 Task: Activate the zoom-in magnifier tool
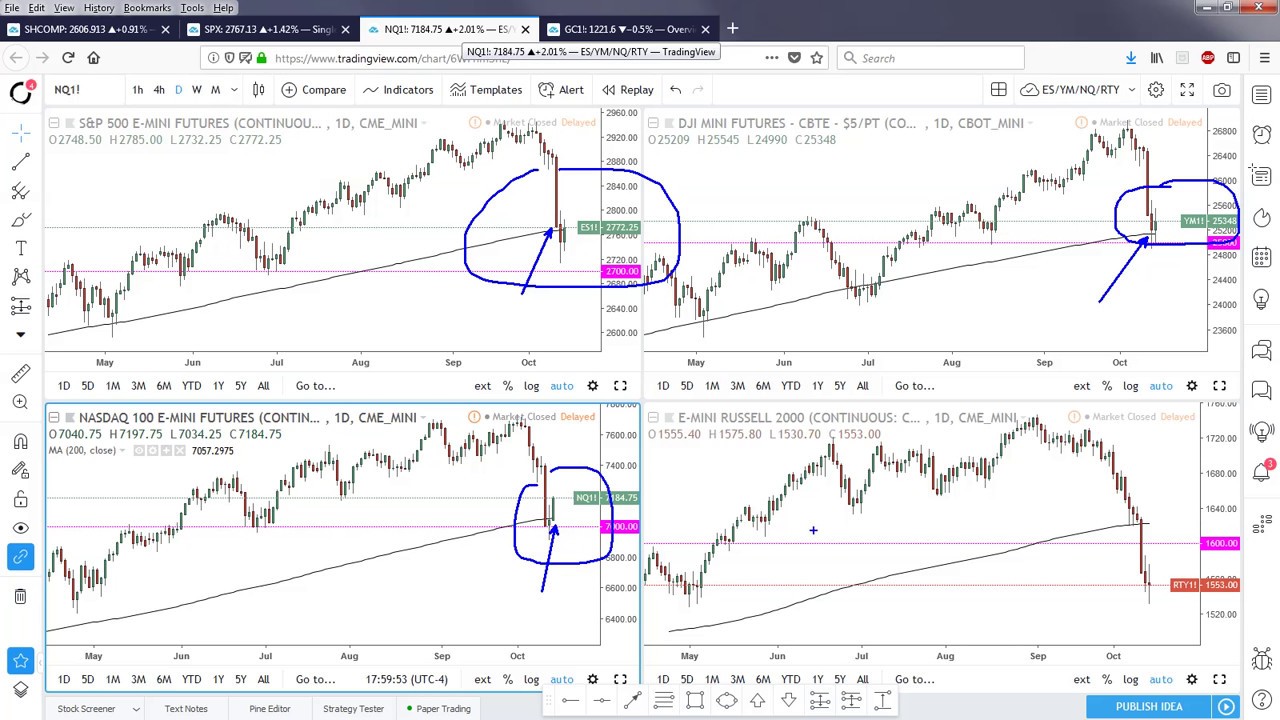click(20, 401)
